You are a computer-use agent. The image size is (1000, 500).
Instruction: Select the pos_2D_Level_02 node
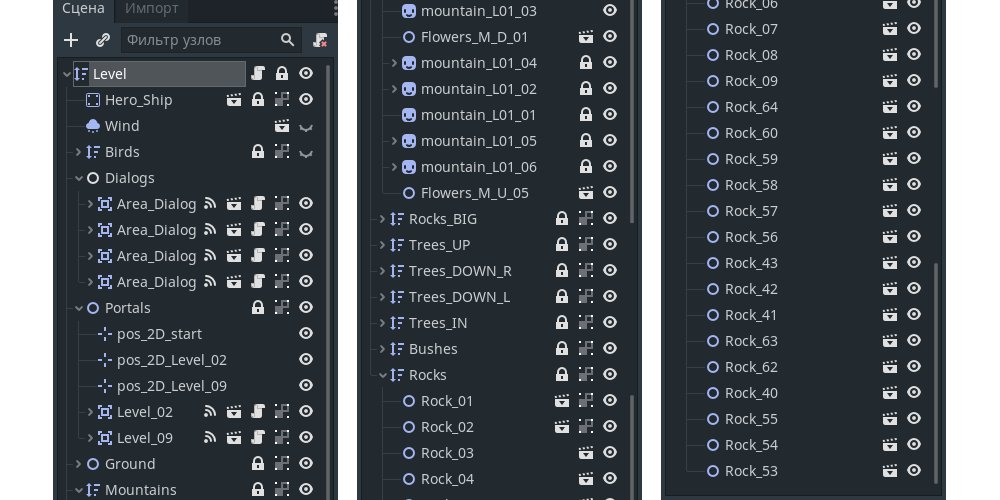pos(172,360)
